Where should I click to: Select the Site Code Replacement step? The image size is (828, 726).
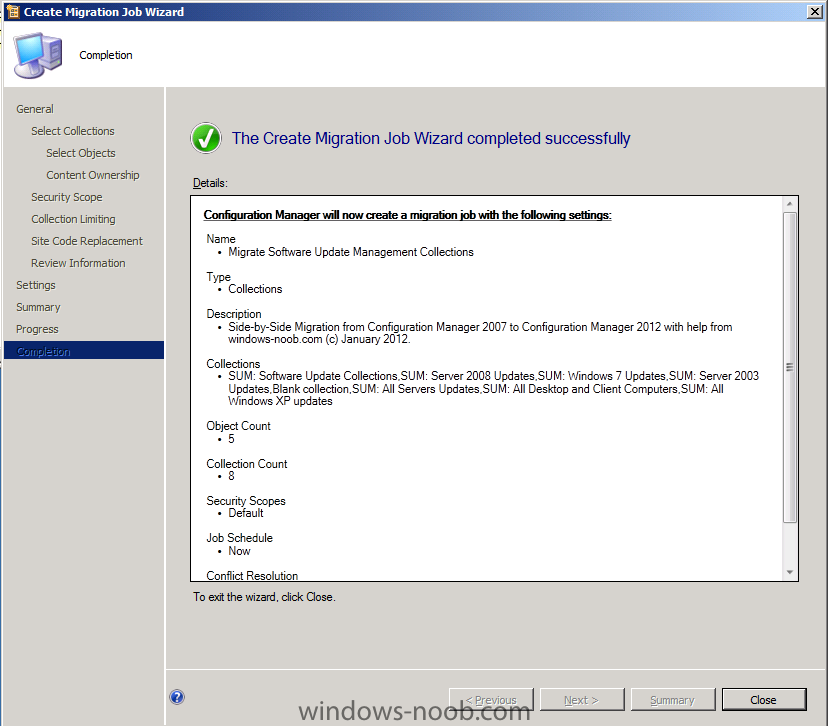87,241
